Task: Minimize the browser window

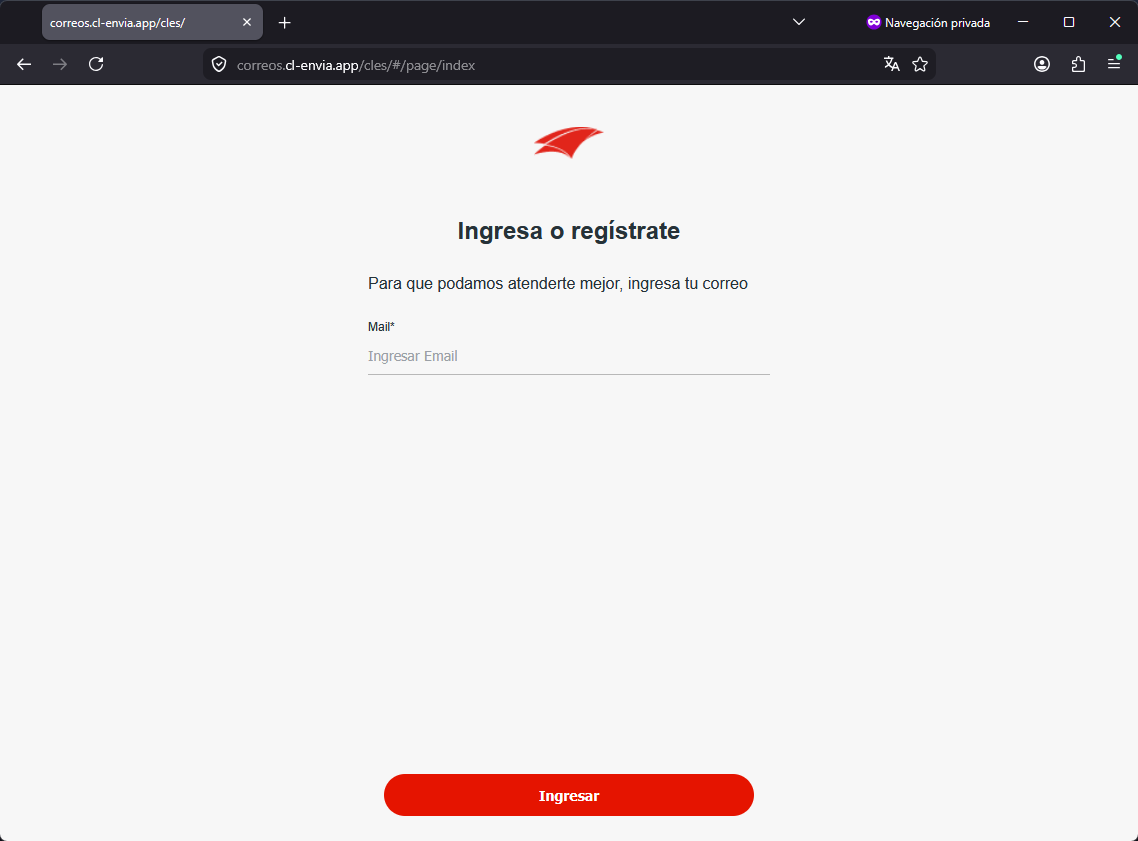Action: (x=1023, y=22)
